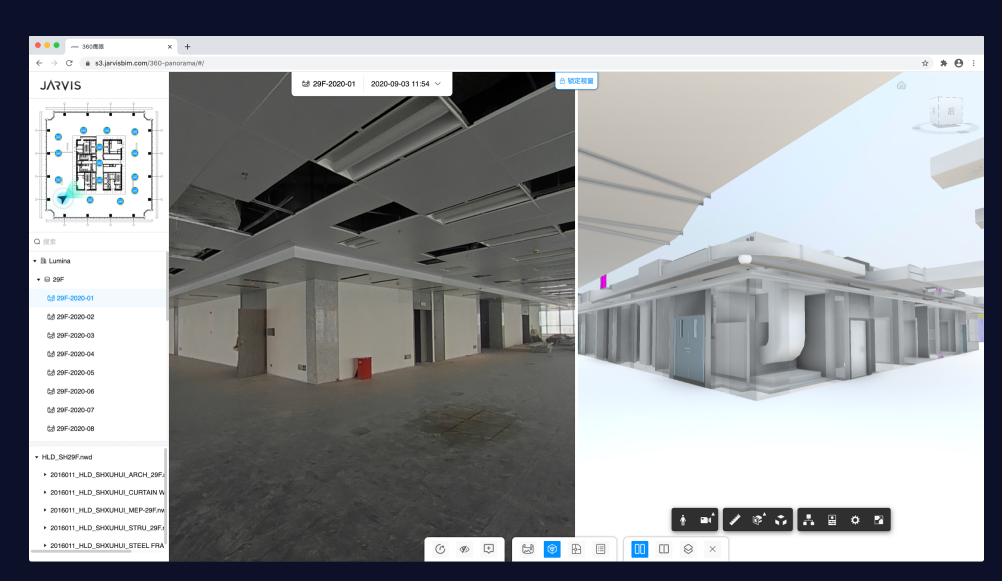Toggle the 3D model view button
Image resolution: width=1002 pixels, height=581 pixels.
tap(552, 549)
